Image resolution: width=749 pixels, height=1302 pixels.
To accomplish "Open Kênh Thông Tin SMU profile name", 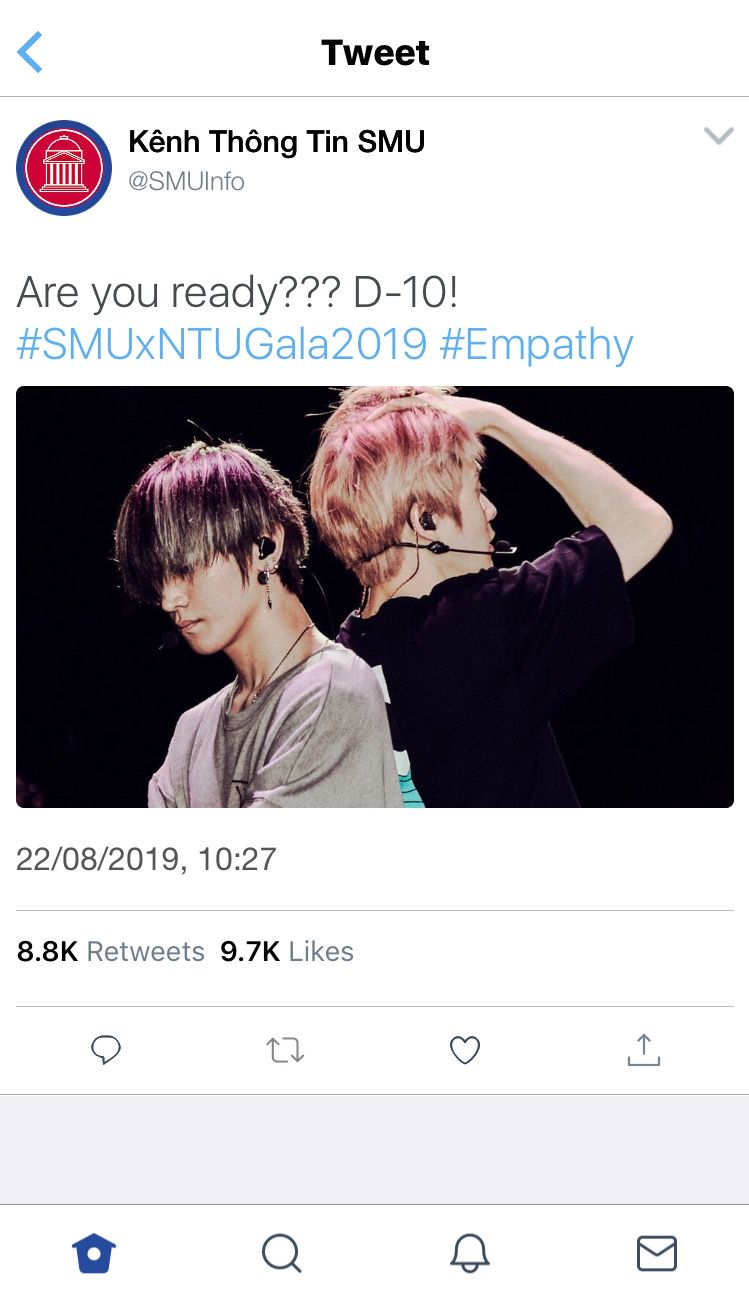I will (277, 142).
